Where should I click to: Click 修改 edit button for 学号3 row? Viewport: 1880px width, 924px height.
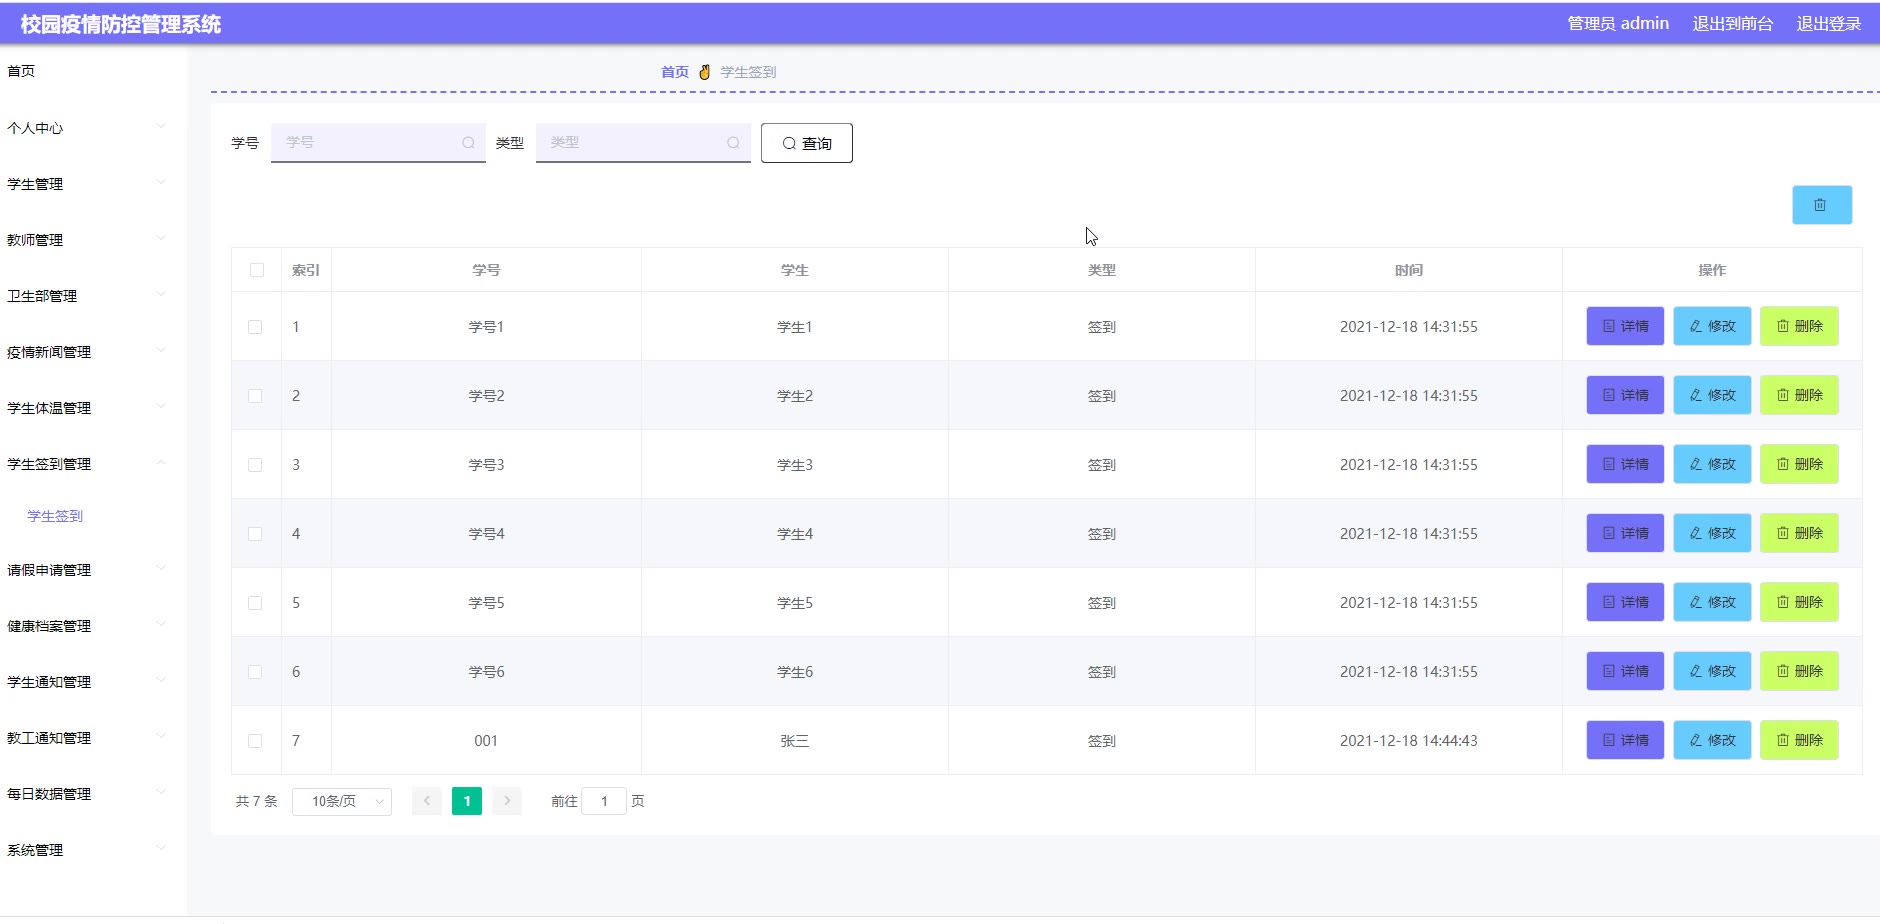[1711, 464]
